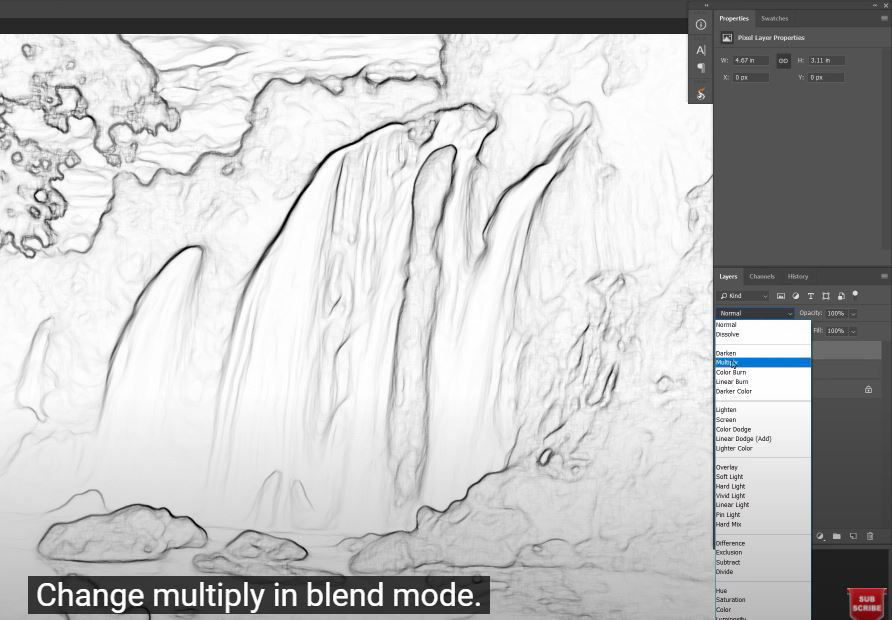Toggle the type layer filter icon
The image size is (892, 620).
(811, 296)
